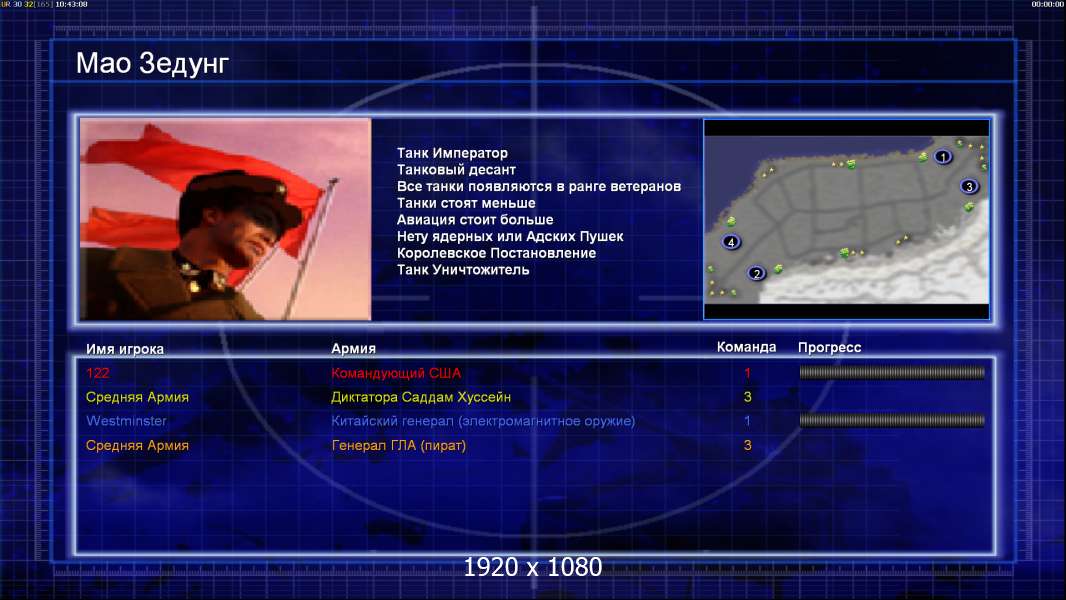
Task: Click team number in ГЛА пират row
Action: [747, 445]
